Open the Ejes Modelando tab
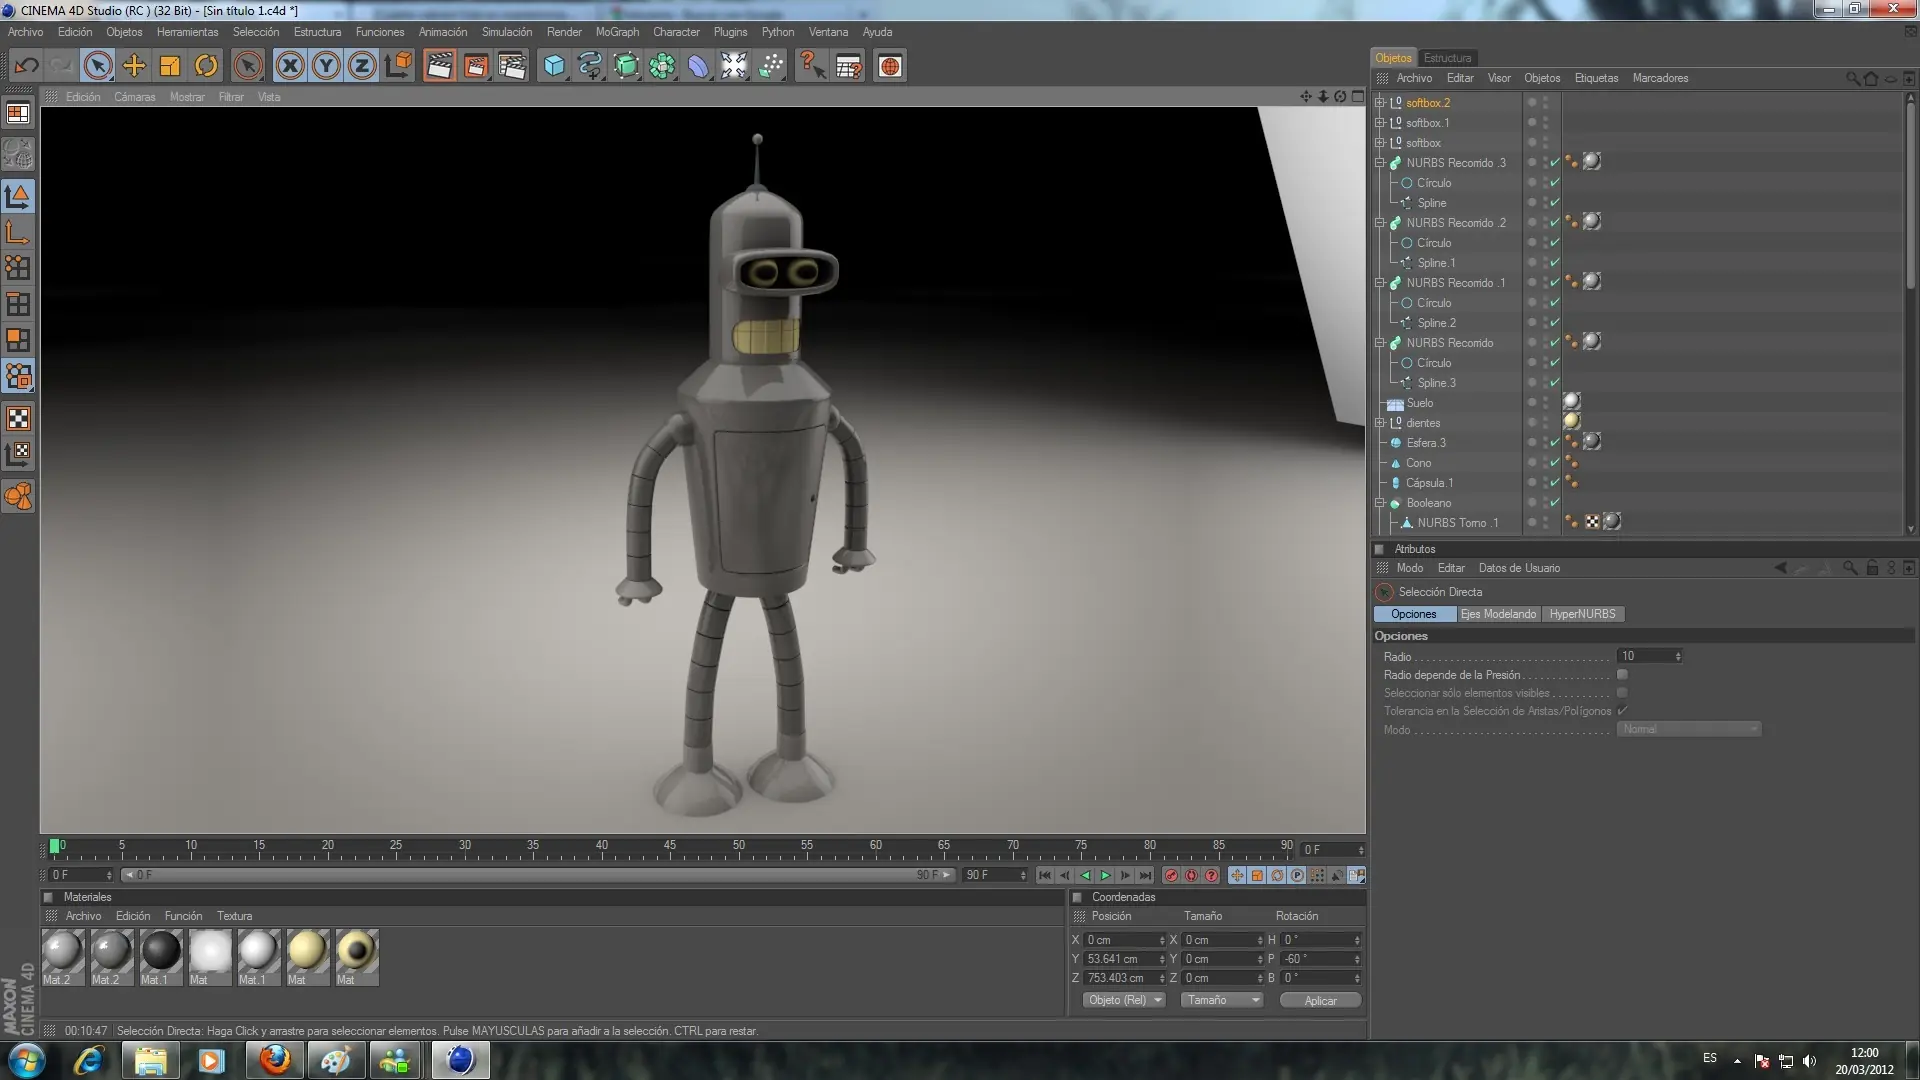The height and width of the screenshot is (1080, 1920). (1498, 614)
